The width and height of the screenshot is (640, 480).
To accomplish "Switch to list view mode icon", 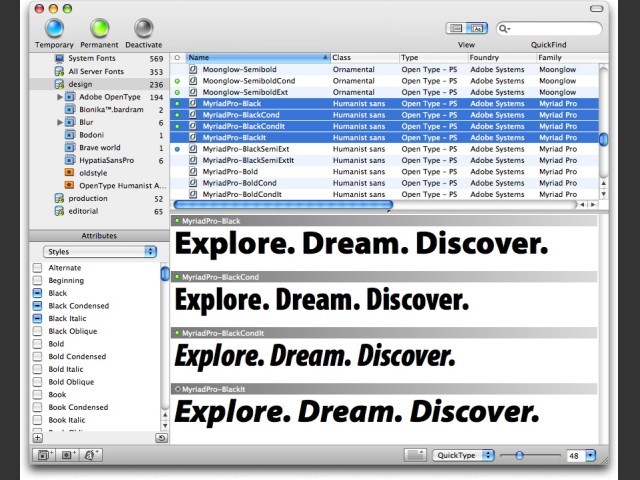I will [x=456, y=28].
